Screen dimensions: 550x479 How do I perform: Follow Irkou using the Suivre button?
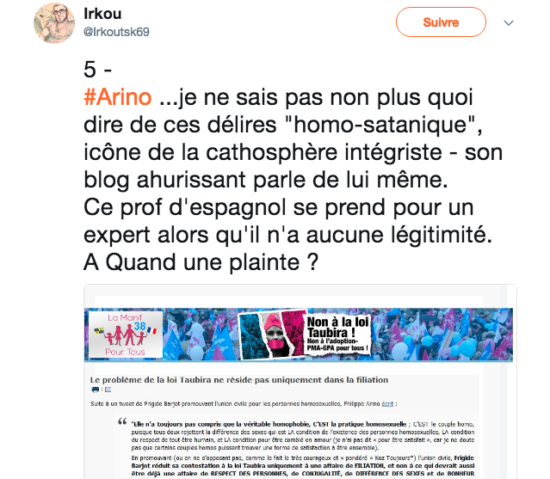click(x=441, y=22)
